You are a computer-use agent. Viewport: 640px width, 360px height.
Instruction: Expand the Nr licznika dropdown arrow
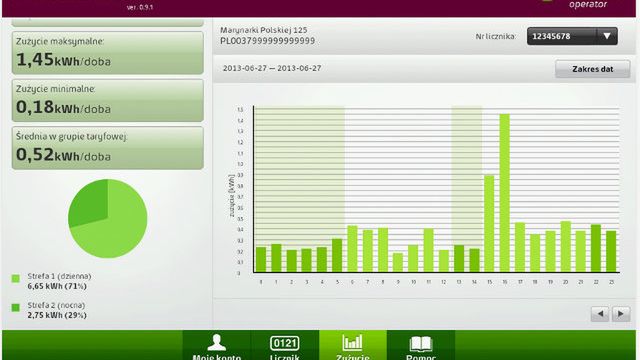coord(607,36)
